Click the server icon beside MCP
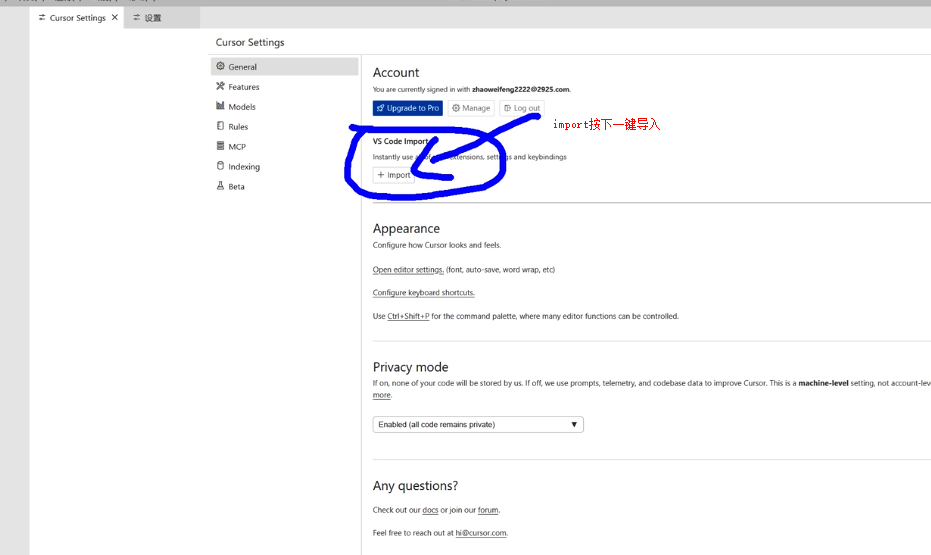Image resolution: width=931 pixels, height=555 pixels. (220, 146)
